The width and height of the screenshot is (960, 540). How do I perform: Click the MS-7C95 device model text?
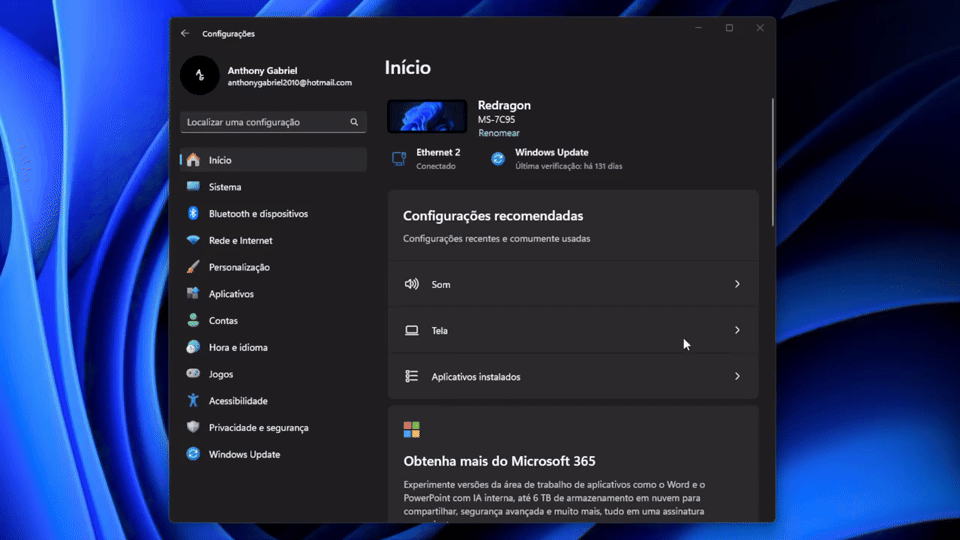[497, 119]
